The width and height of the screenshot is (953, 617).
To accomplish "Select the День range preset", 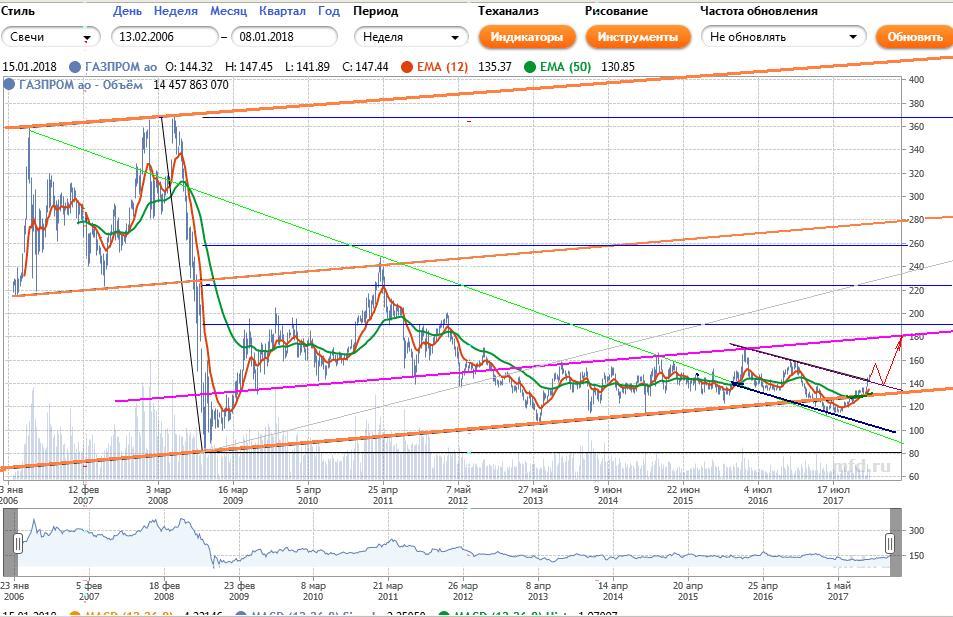I will 127,11.
